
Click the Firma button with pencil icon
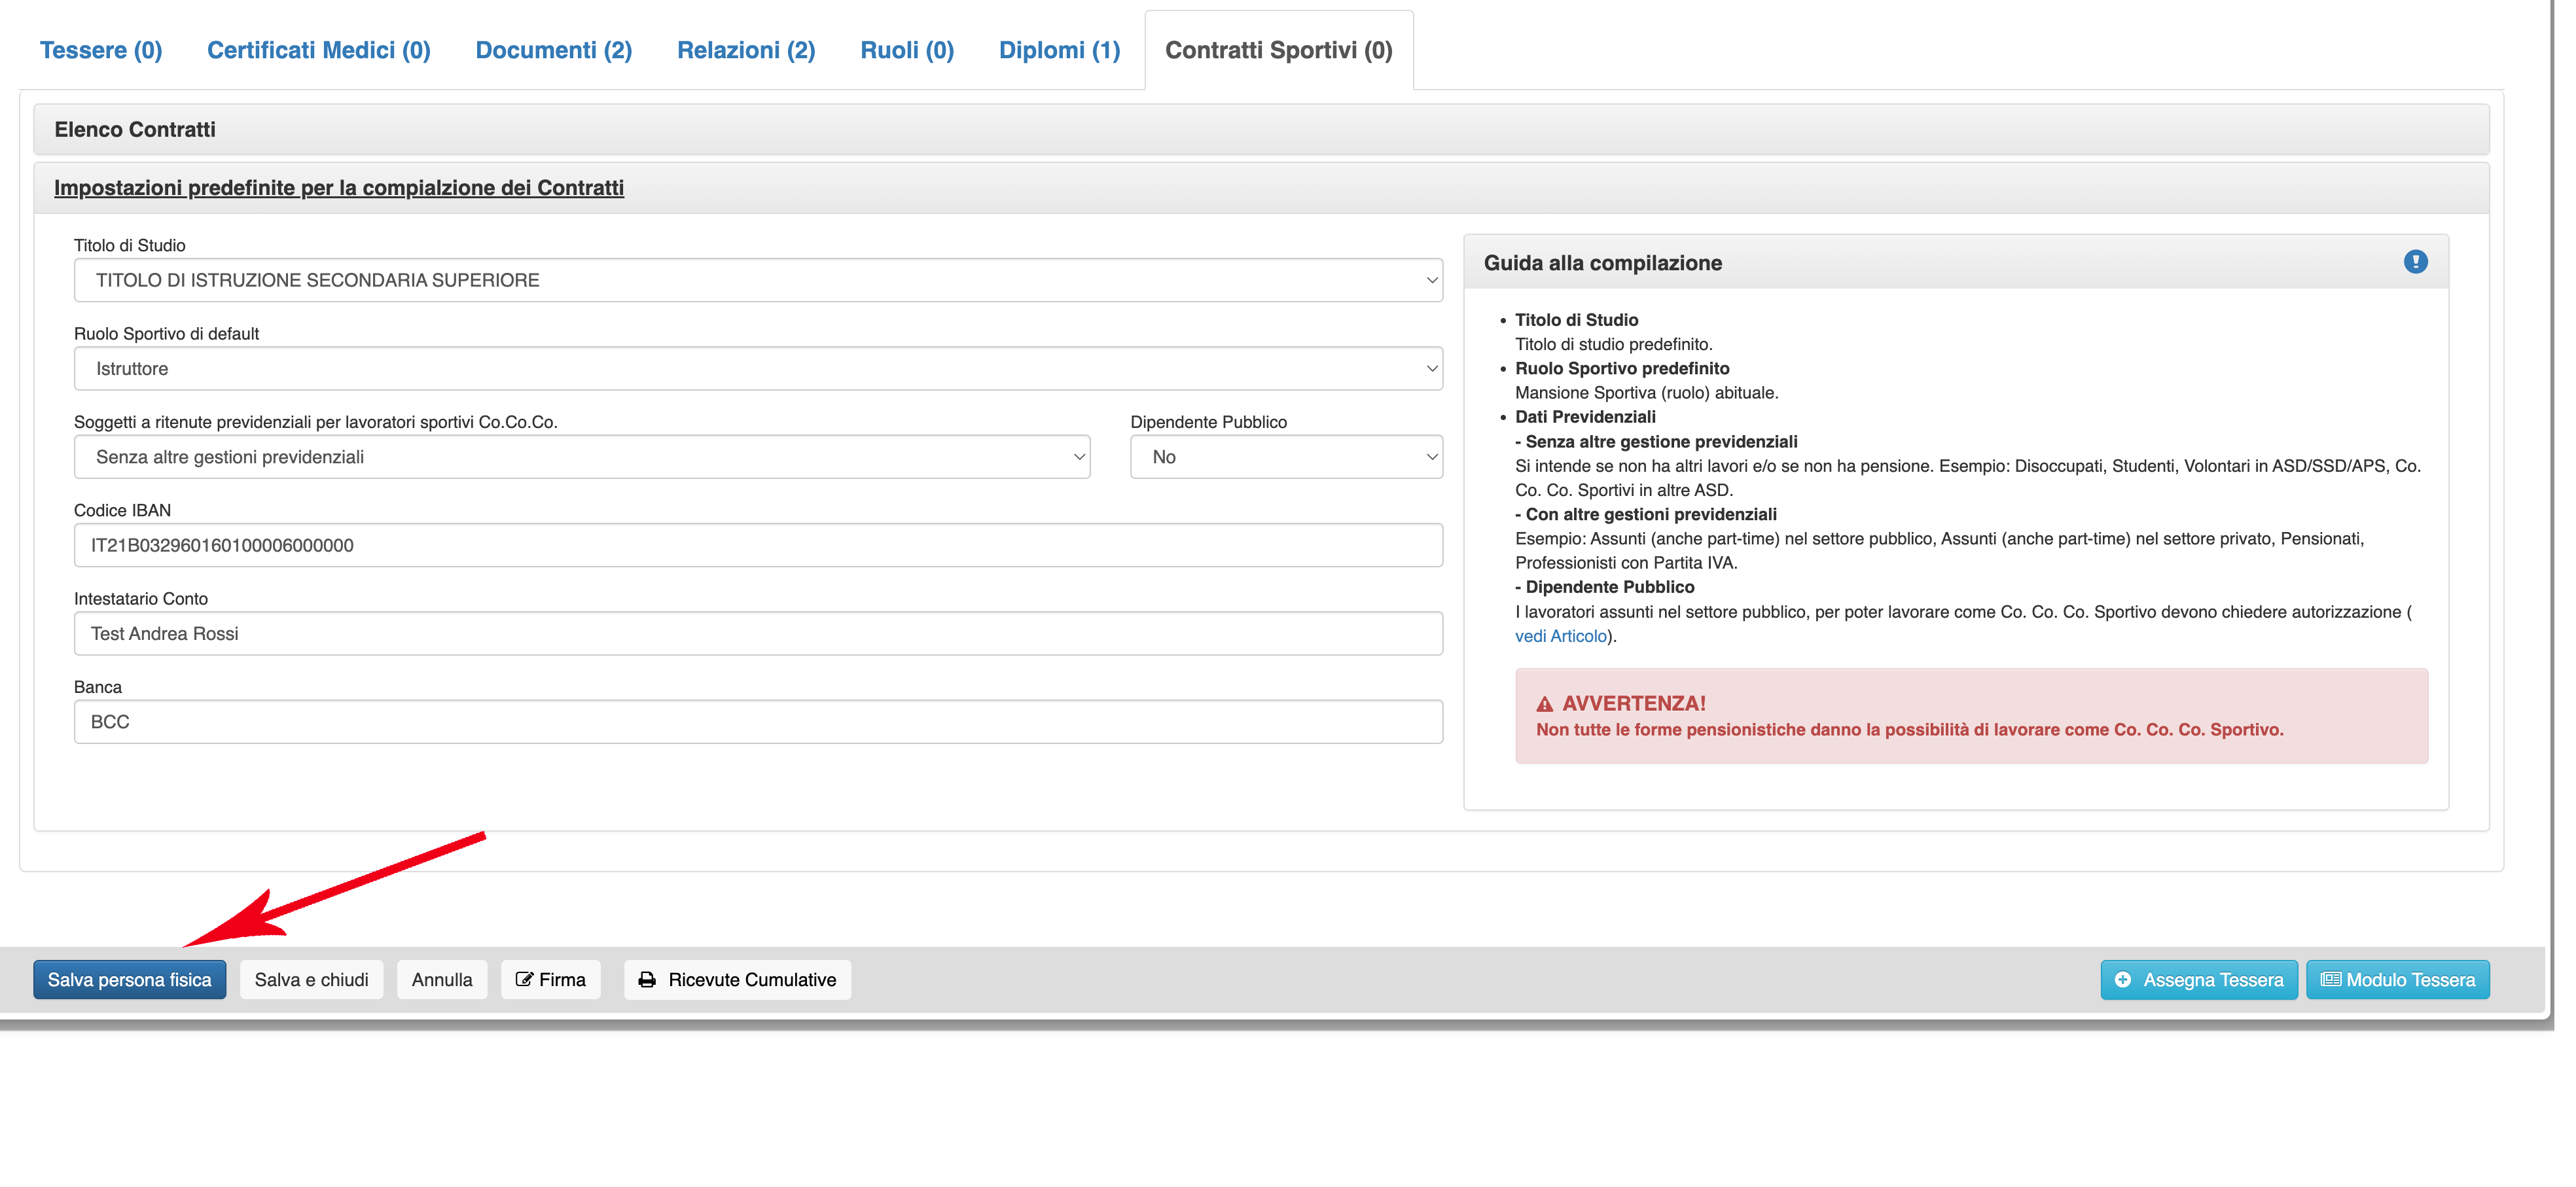[x=550, y=980]
